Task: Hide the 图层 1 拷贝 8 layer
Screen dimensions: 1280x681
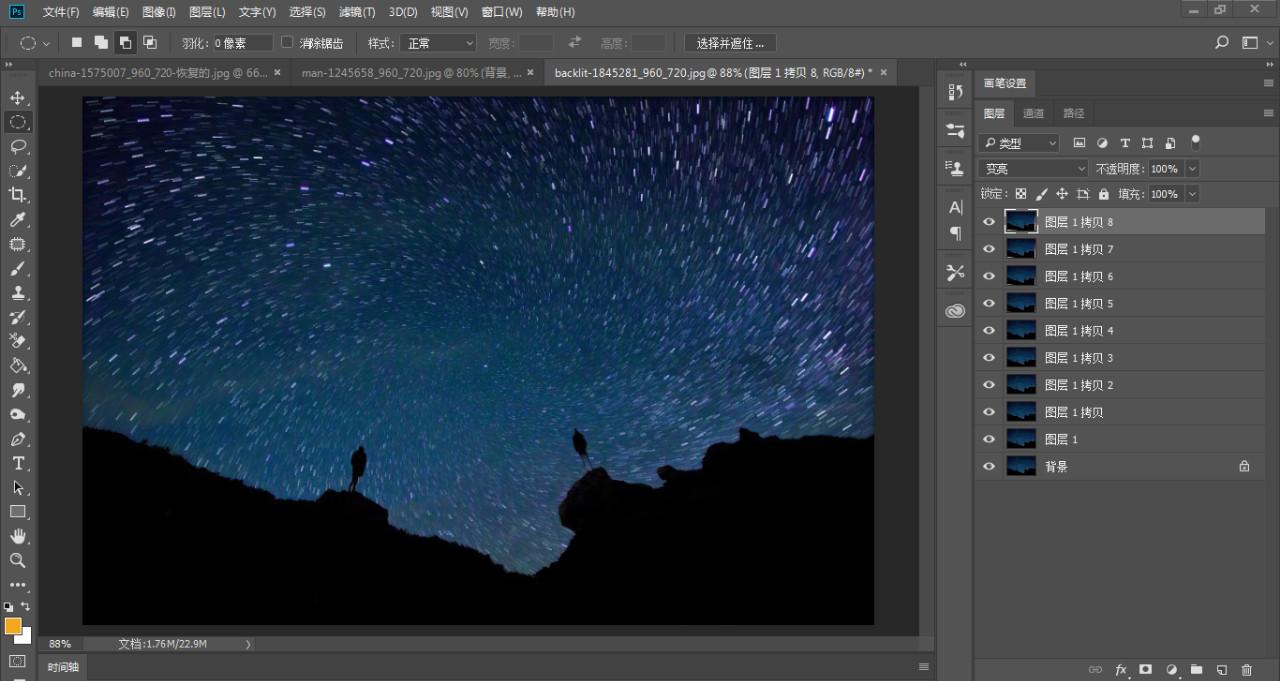Action: coord(989,222)
